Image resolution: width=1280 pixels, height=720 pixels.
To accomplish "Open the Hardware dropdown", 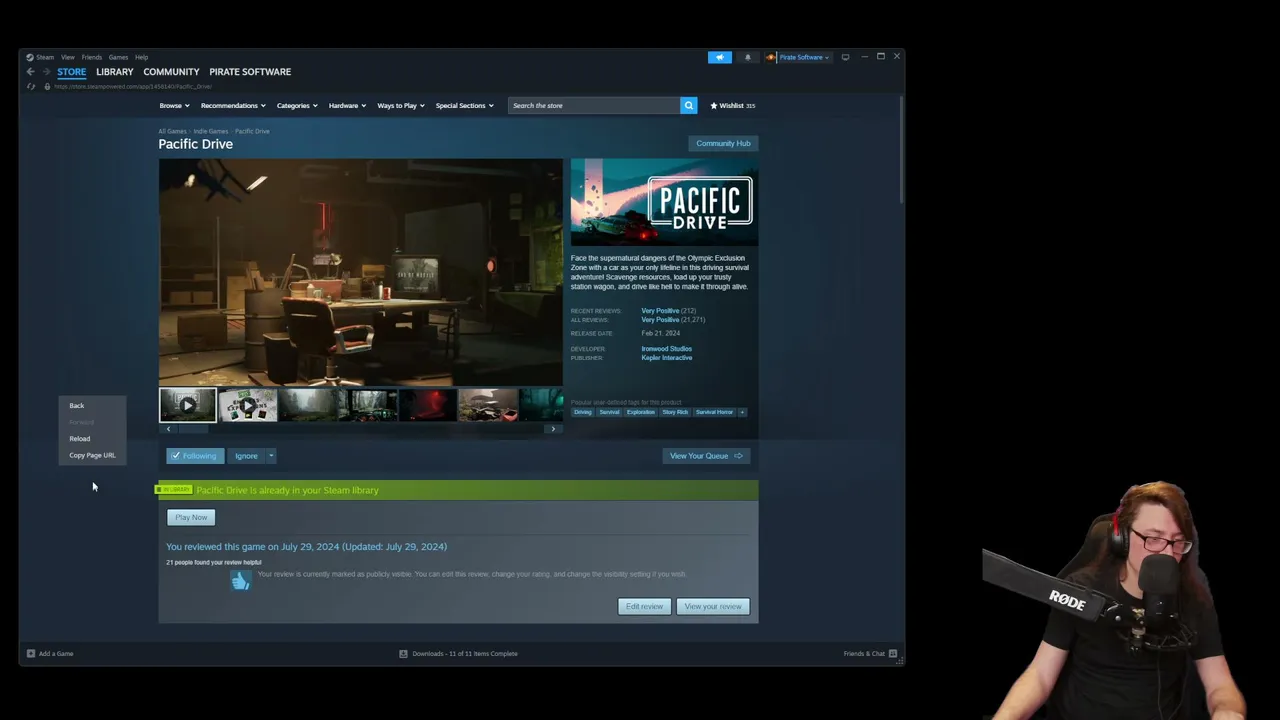I will [x=347, y=105].
